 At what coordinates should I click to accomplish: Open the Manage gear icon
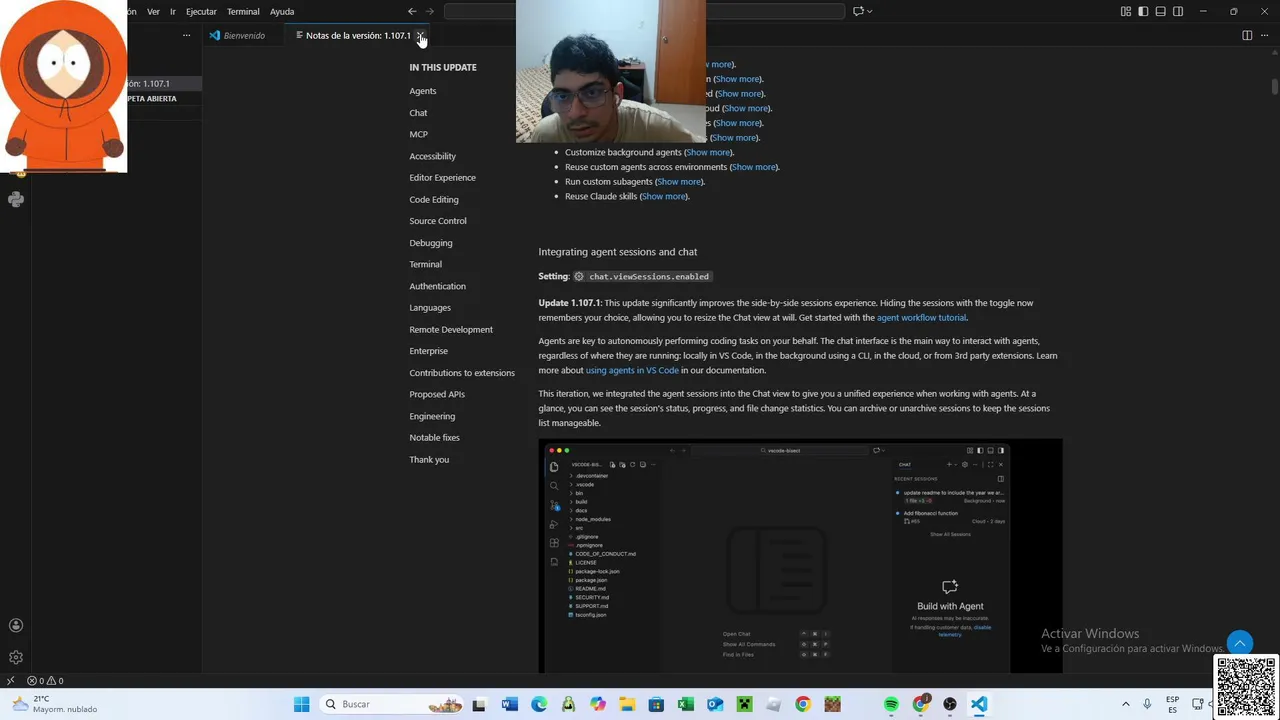click(x=16, y=657)
